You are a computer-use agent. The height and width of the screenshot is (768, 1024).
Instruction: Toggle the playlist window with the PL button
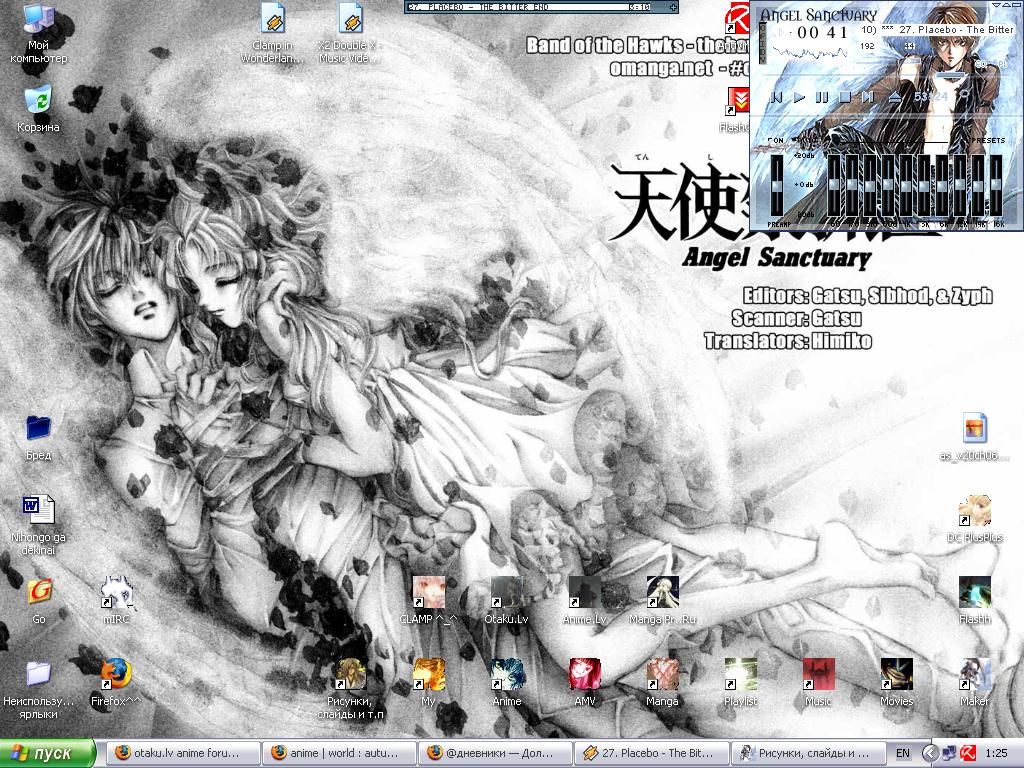click(x=1002, y=64)
